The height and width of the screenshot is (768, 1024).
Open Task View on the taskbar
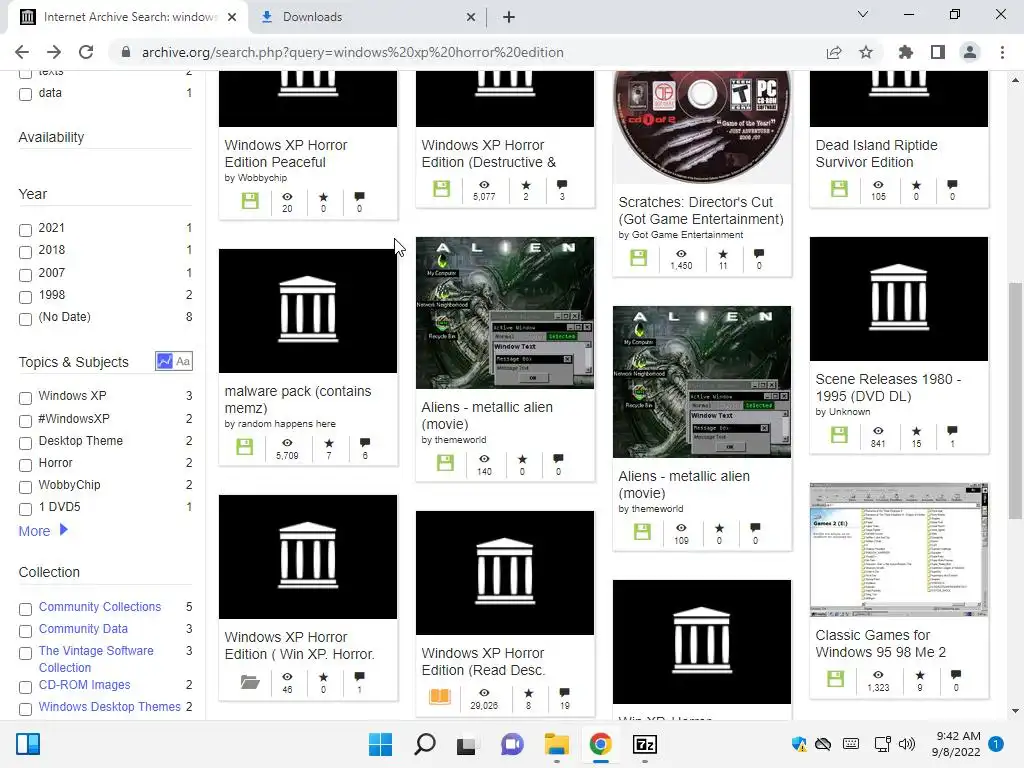click(466, 745)
